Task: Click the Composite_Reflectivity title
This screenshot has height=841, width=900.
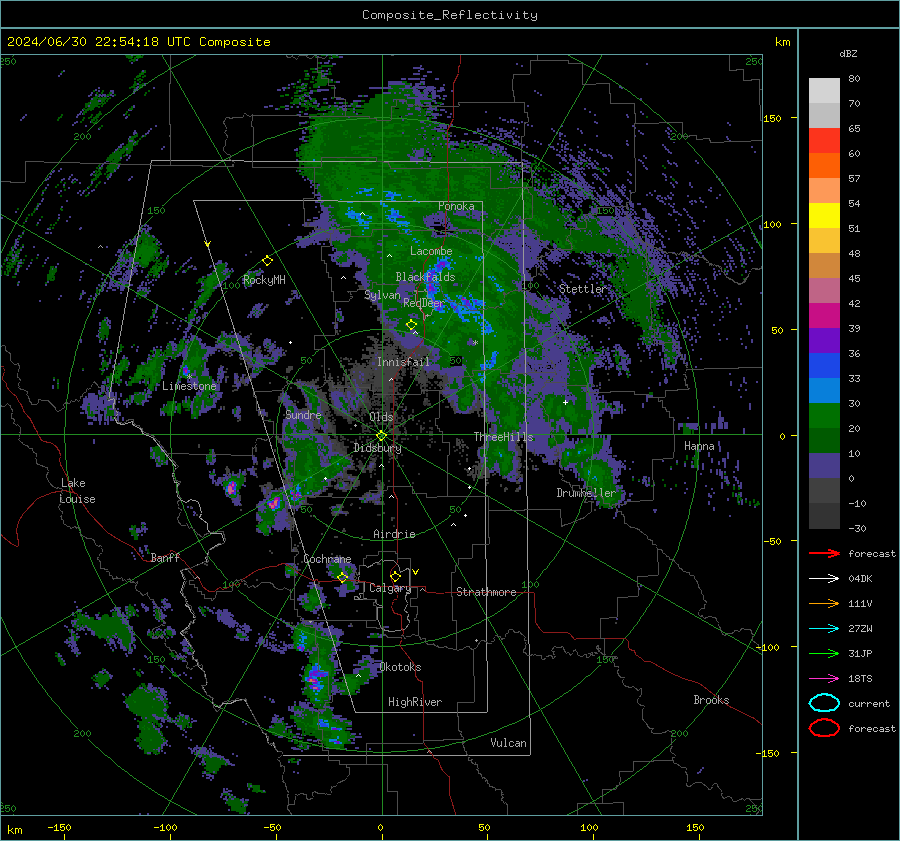Action: pos(450,15)
